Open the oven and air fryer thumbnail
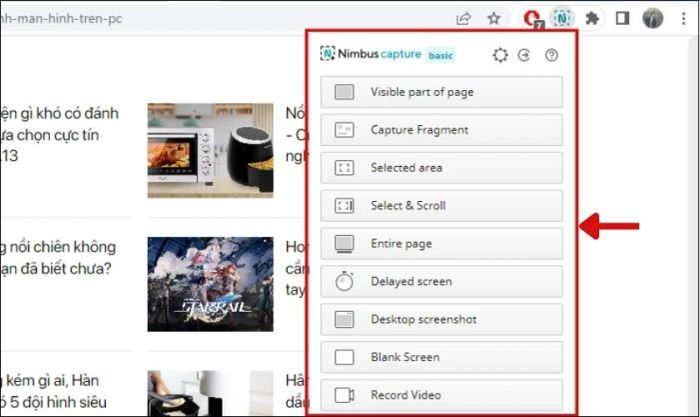The height and width of the screenshot is (417, 700). tap(210, 150)
